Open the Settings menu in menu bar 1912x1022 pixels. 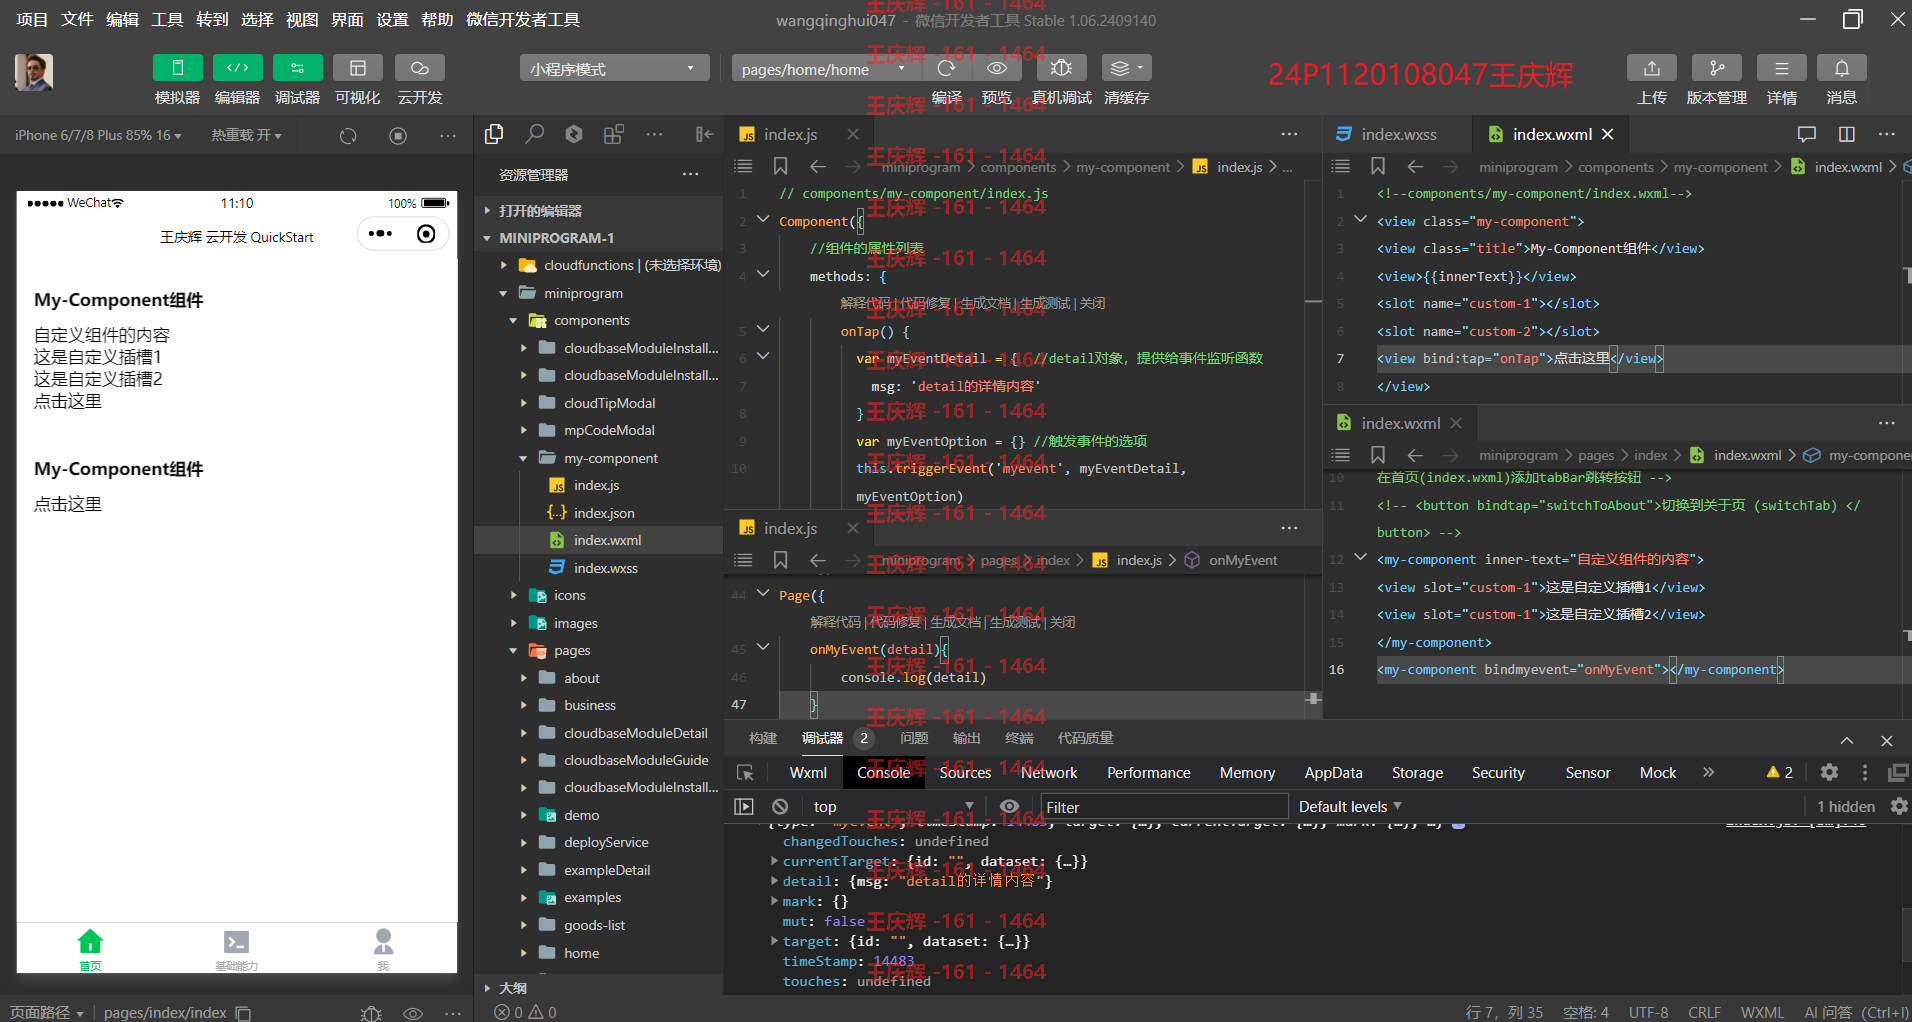[x=392, y=19]
